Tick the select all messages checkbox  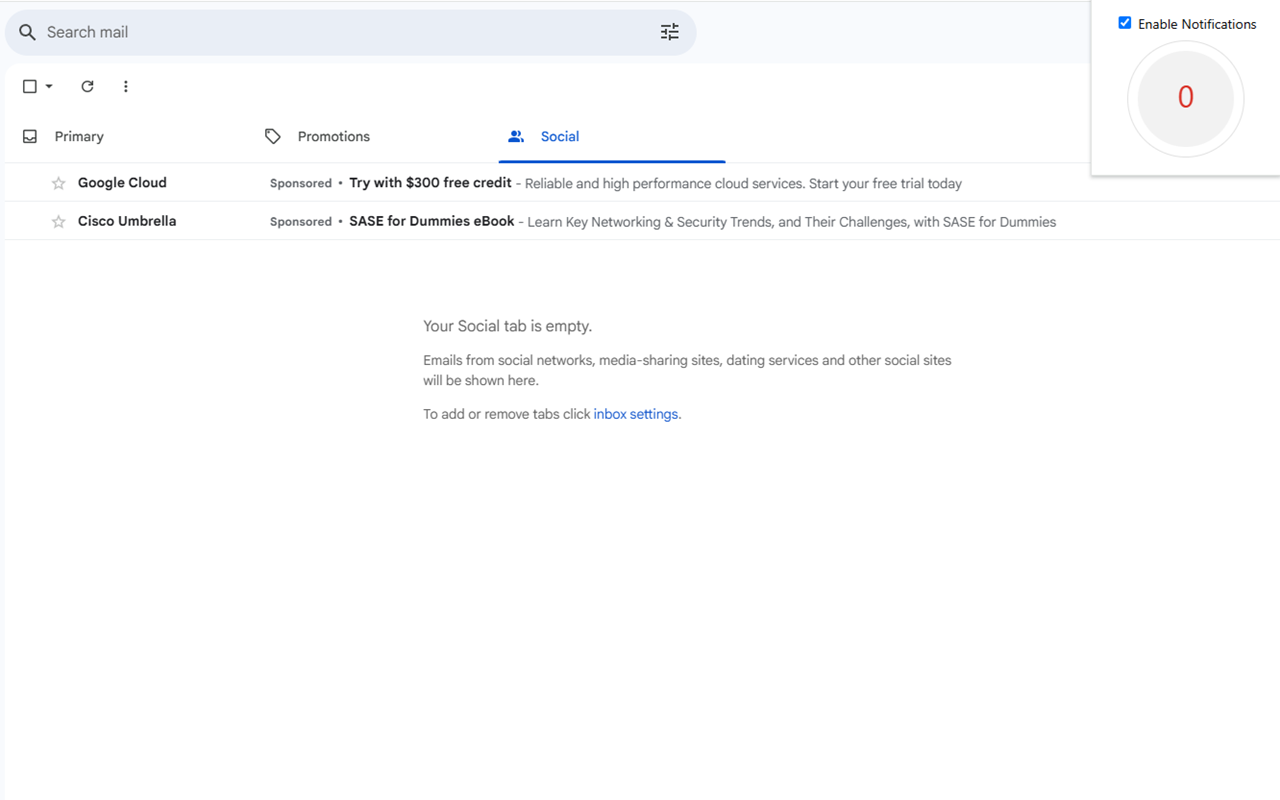coord(30,87)
